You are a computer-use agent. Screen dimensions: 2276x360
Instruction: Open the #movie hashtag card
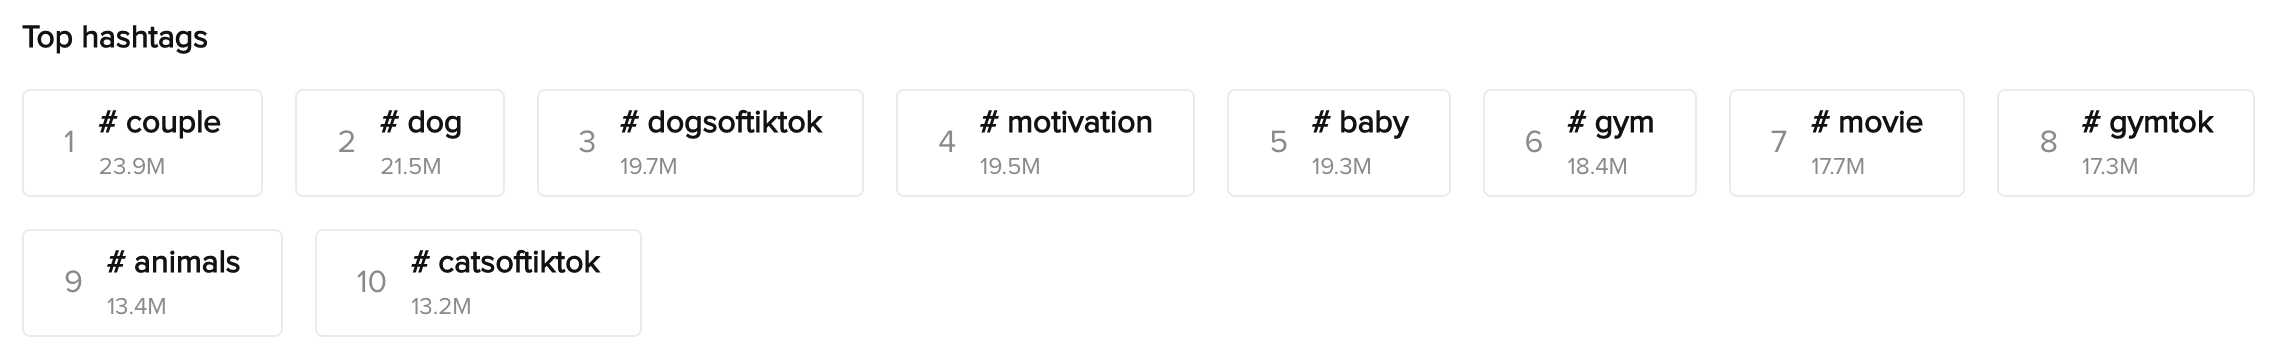1847,143
